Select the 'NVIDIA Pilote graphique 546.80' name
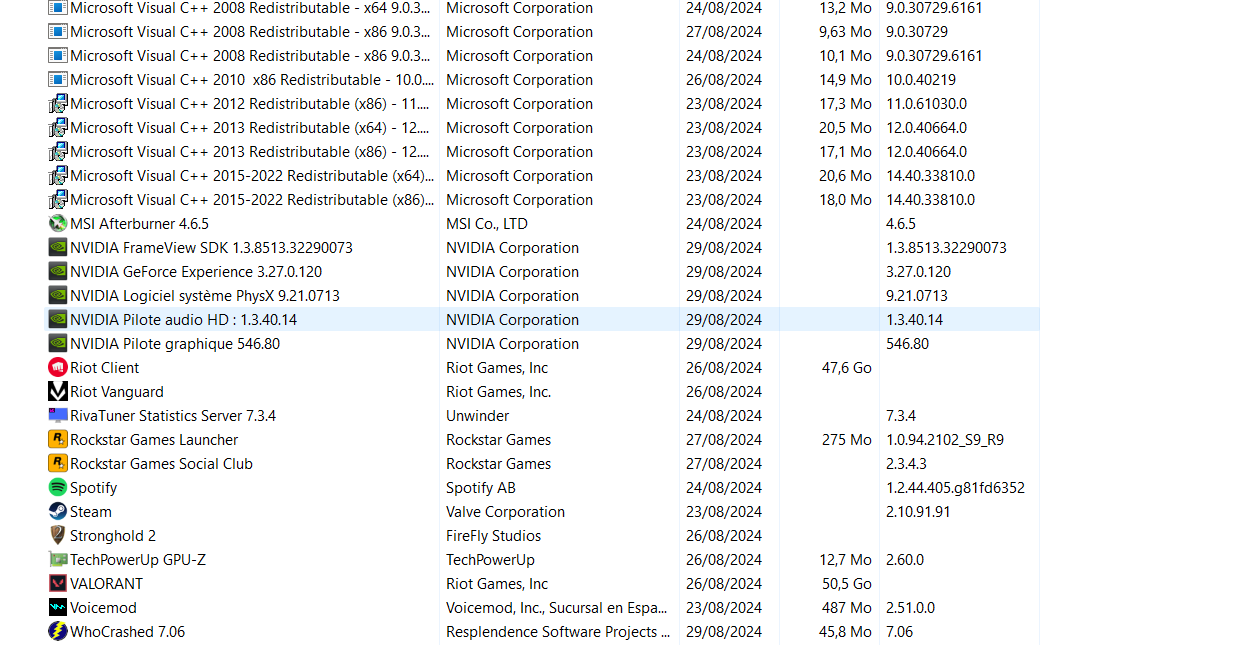The width and height of the screenshot is (1251, 645). tap(175, 344)
